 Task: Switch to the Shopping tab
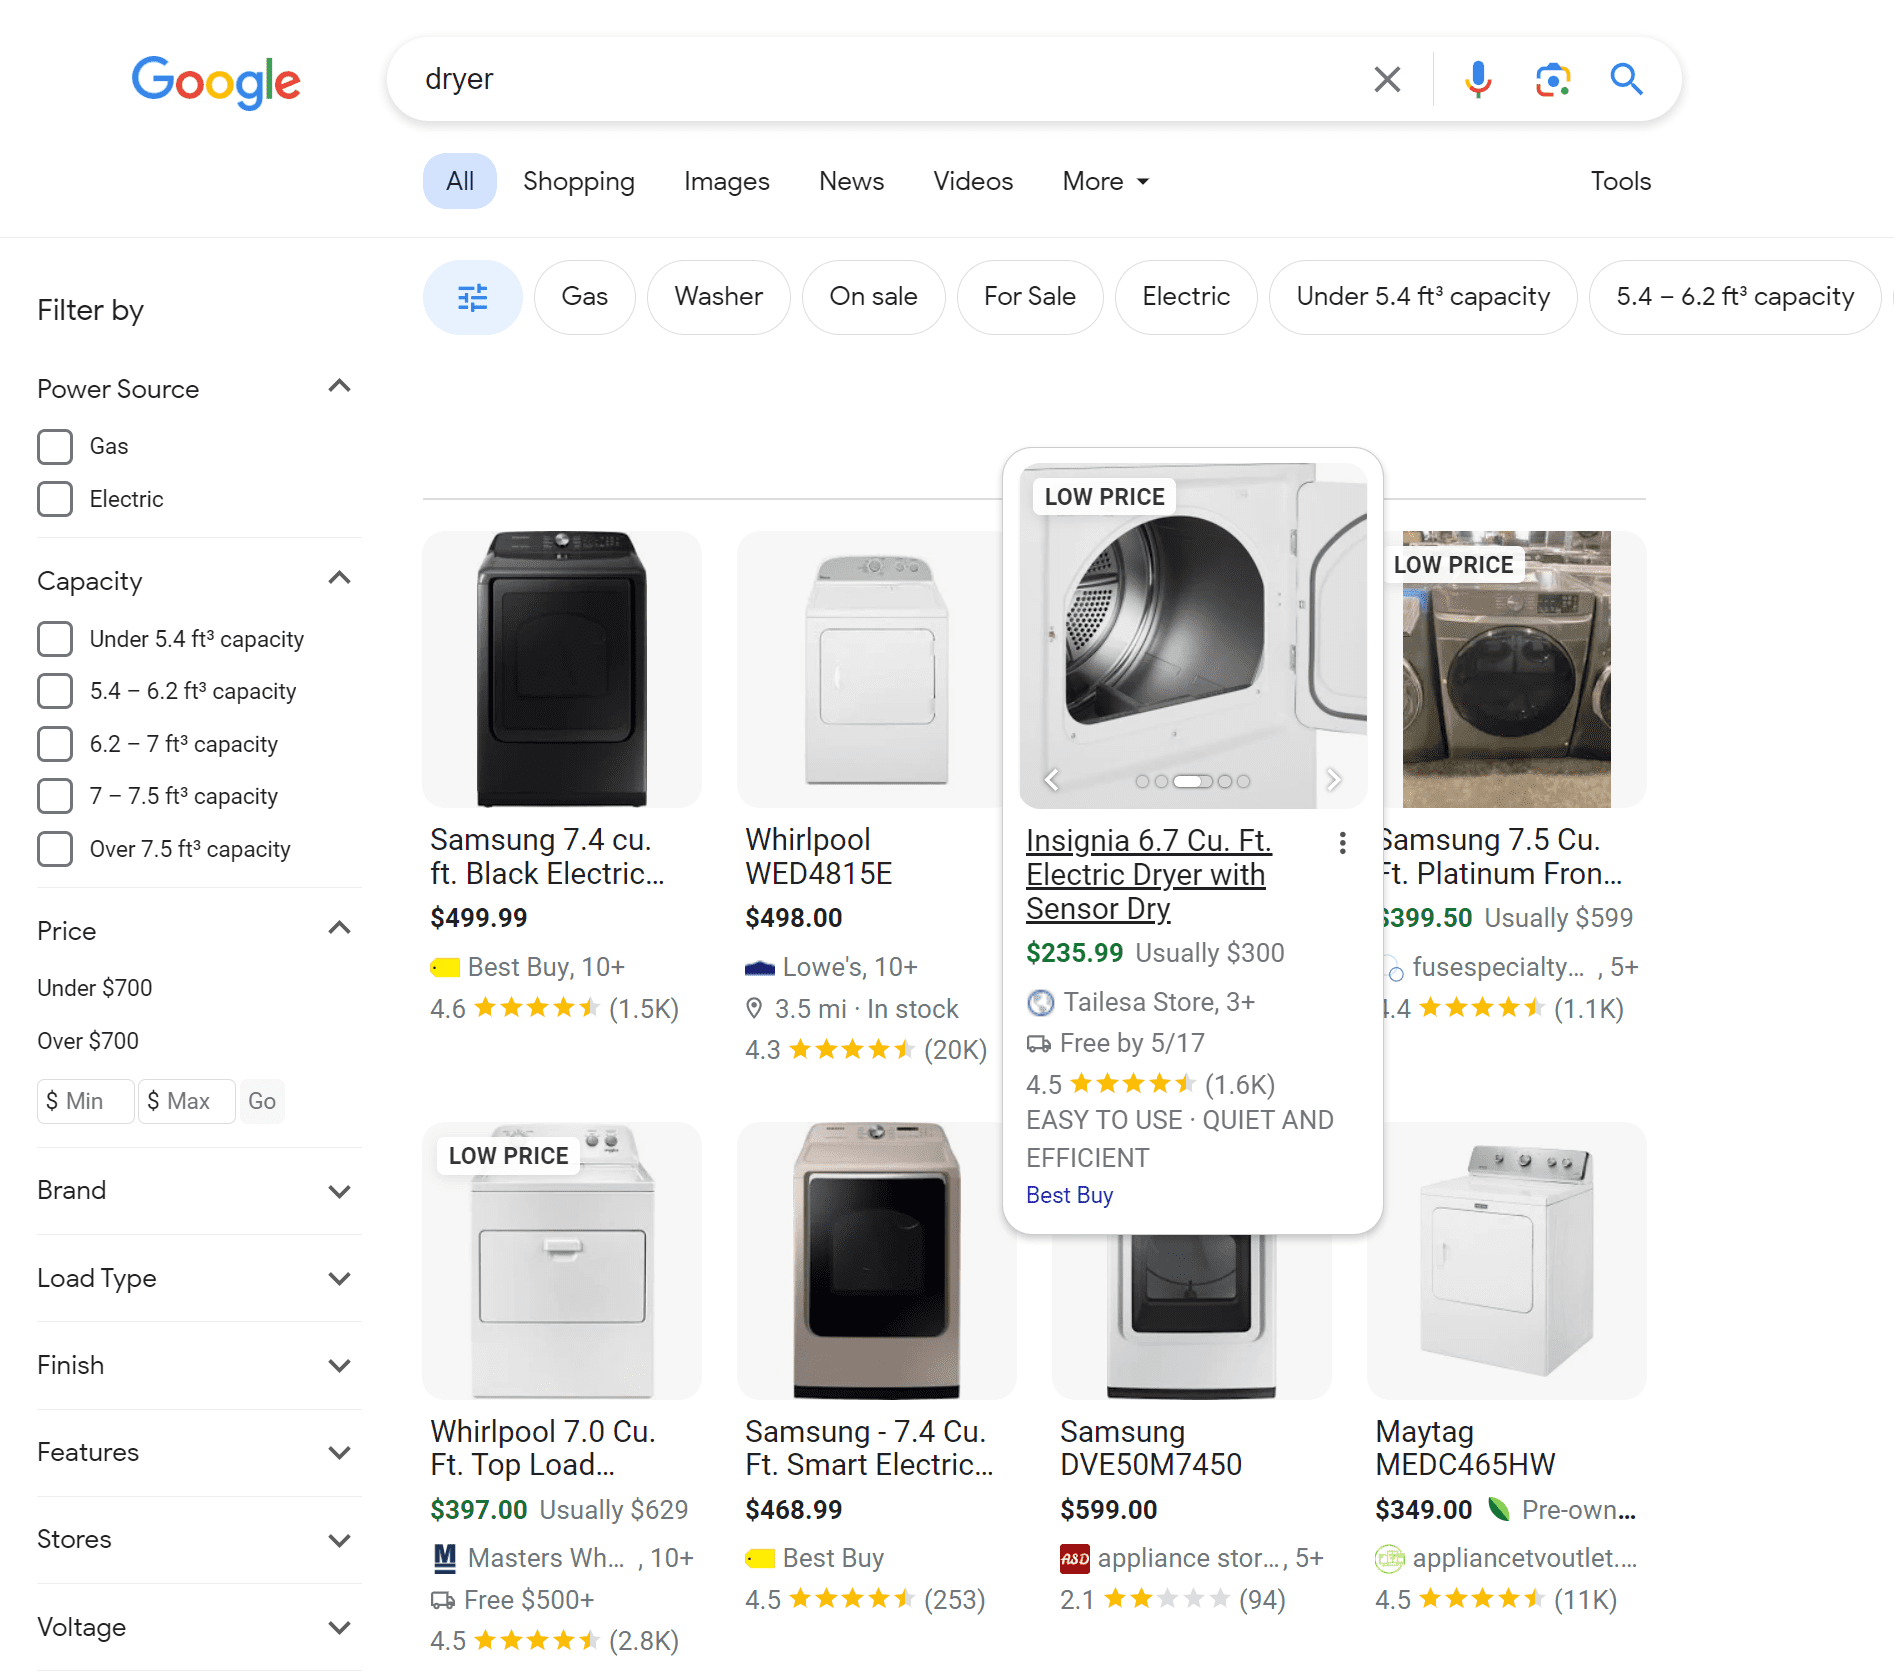point(579,181)
